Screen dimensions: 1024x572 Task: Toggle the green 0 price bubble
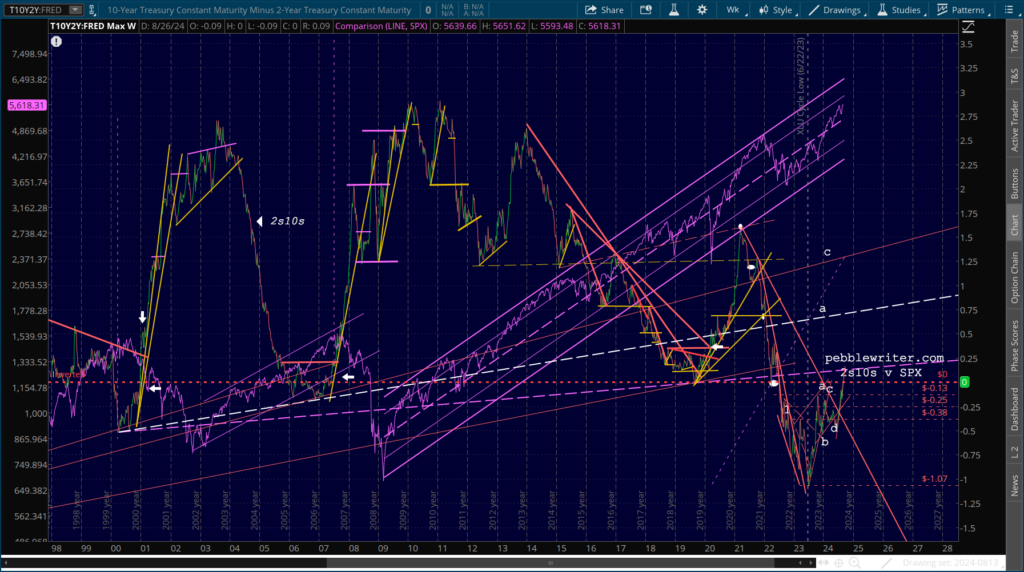(965, 382)
